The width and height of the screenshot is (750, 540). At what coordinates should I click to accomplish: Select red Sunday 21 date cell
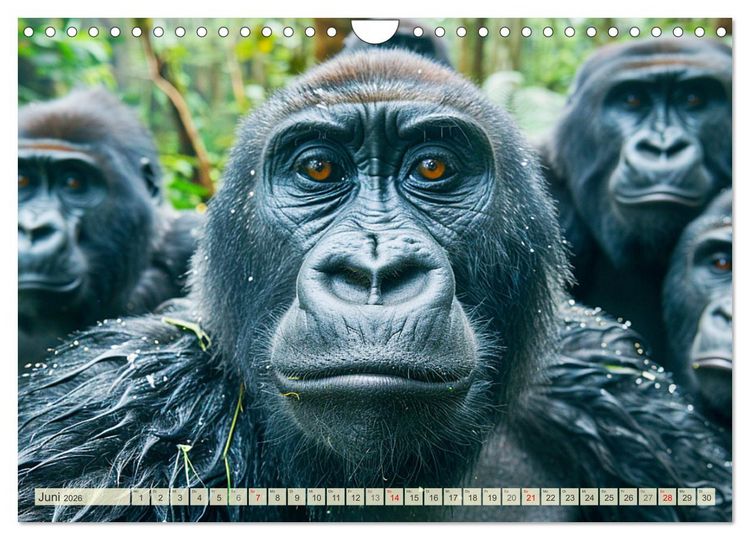531,497
